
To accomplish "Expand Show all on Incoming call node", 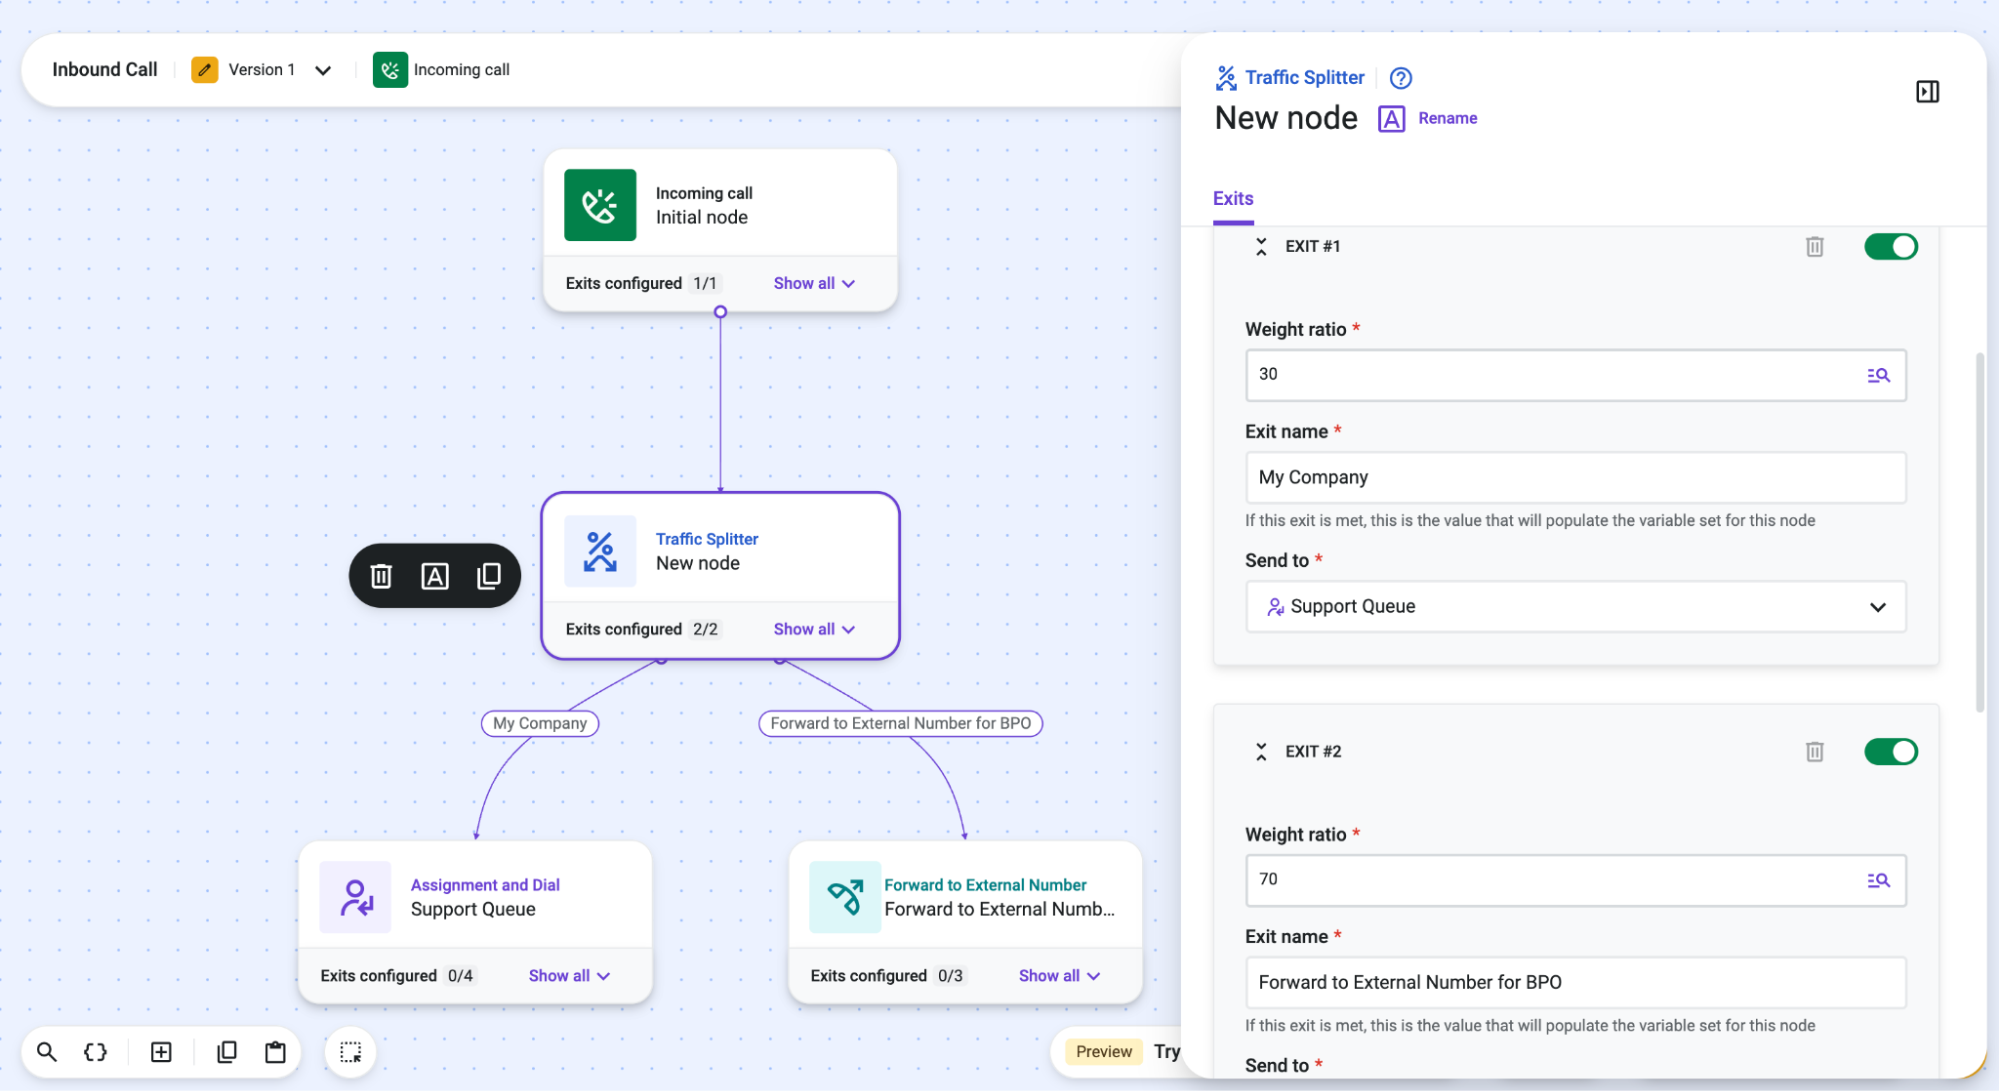I will pyautogui.click(x=814, y=283).
